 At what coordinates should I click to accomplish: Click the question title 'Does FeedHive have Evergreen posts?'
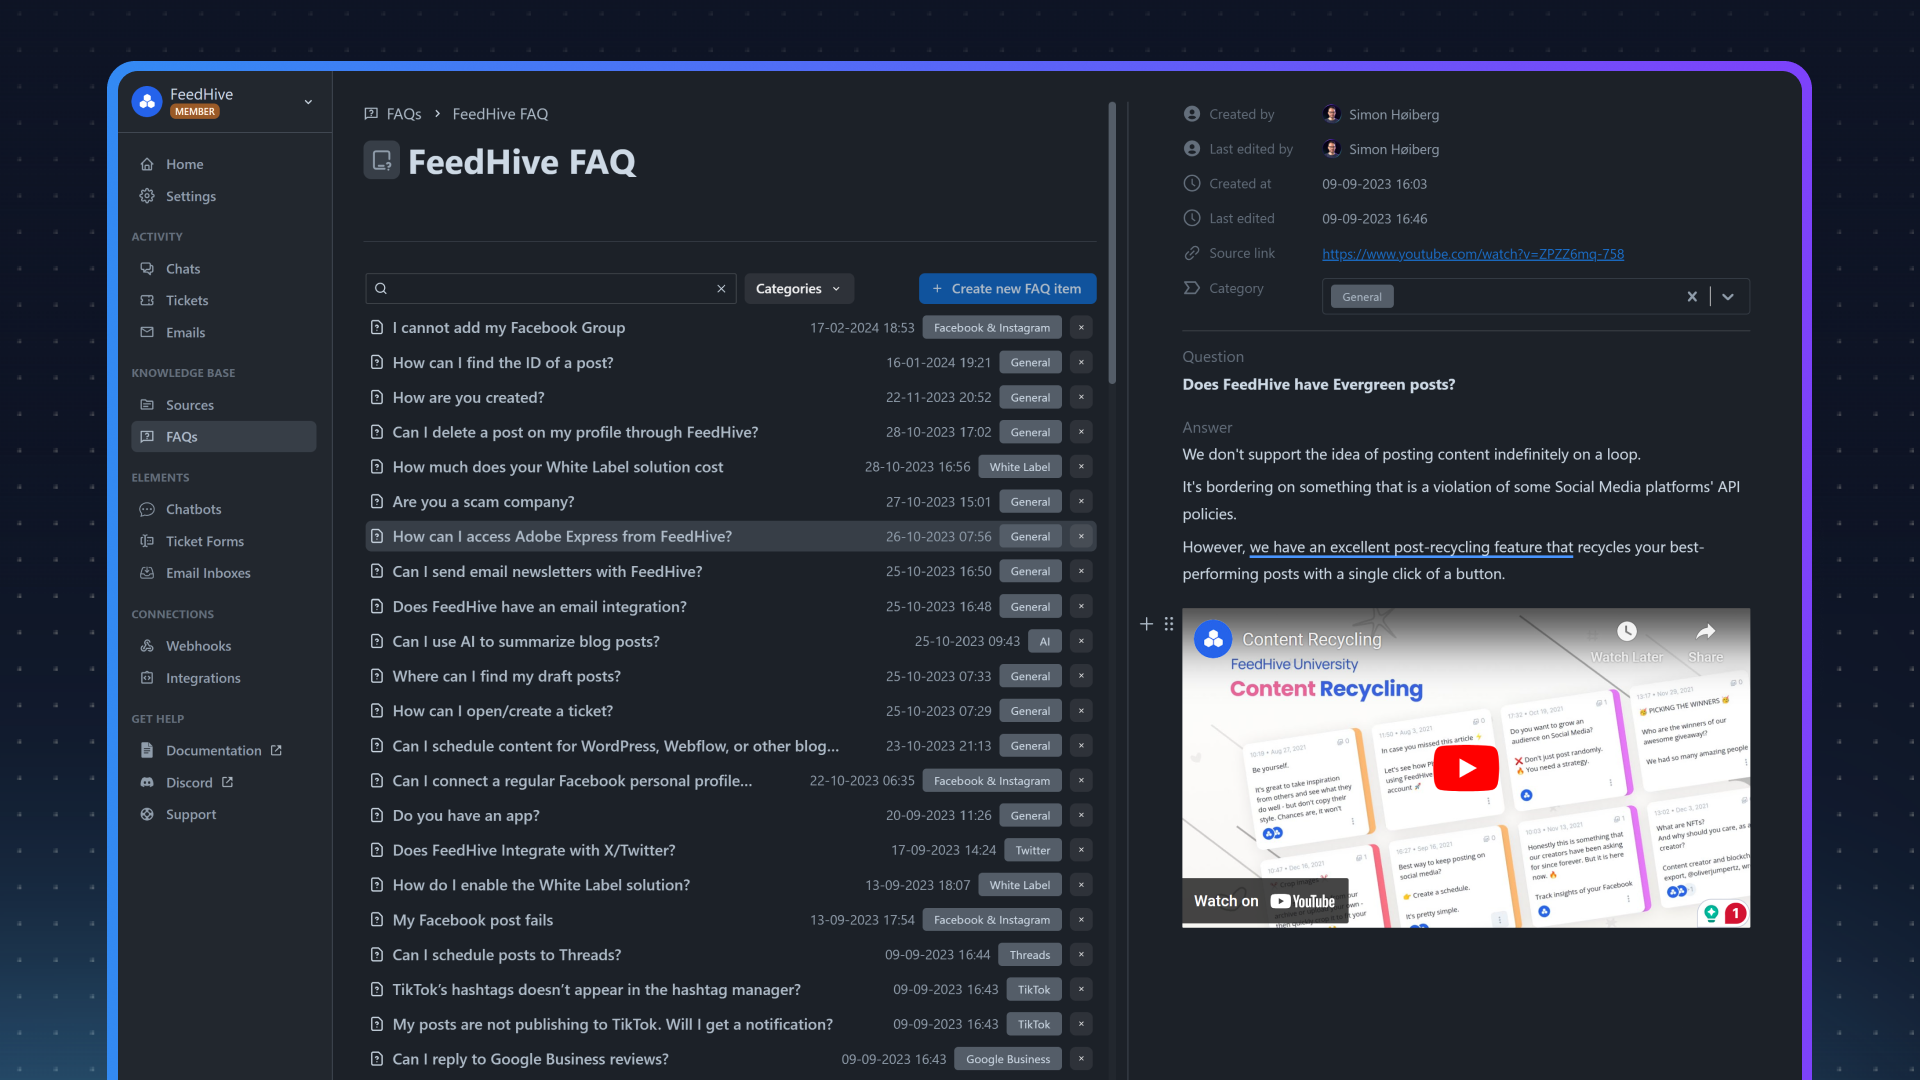click(x=1318, y=385)
